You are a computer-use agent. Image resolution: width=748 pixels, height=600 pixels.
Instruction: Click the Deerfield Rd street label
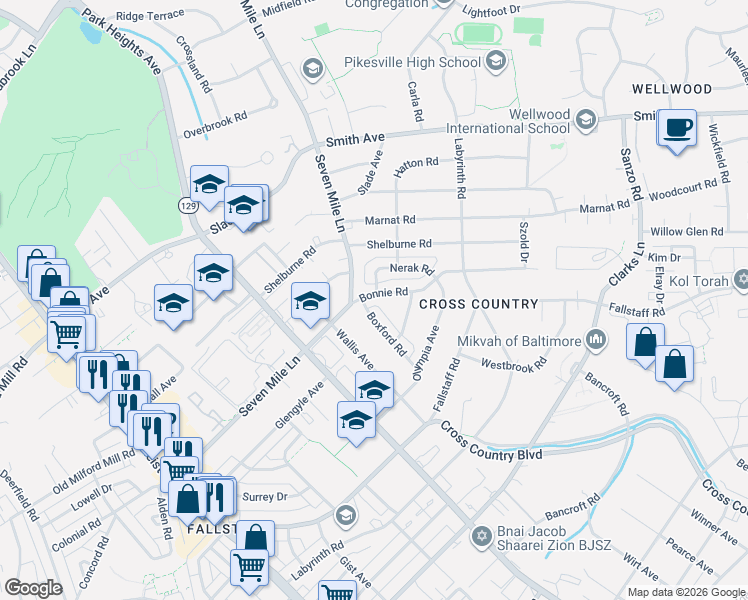pyautogui.click(x=19, y=495)
